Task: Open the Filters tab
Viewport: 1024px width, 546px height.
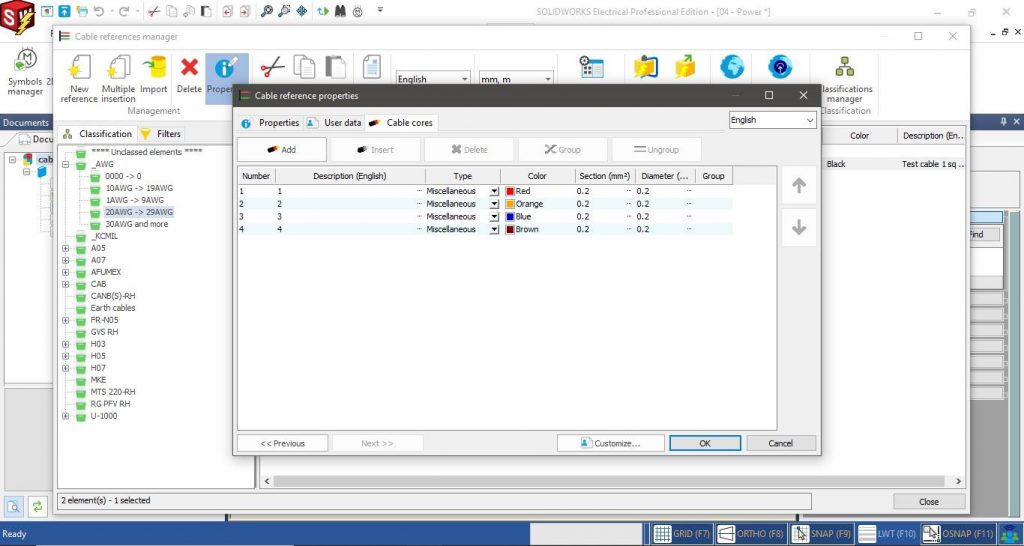Action: tap(161, 134)
